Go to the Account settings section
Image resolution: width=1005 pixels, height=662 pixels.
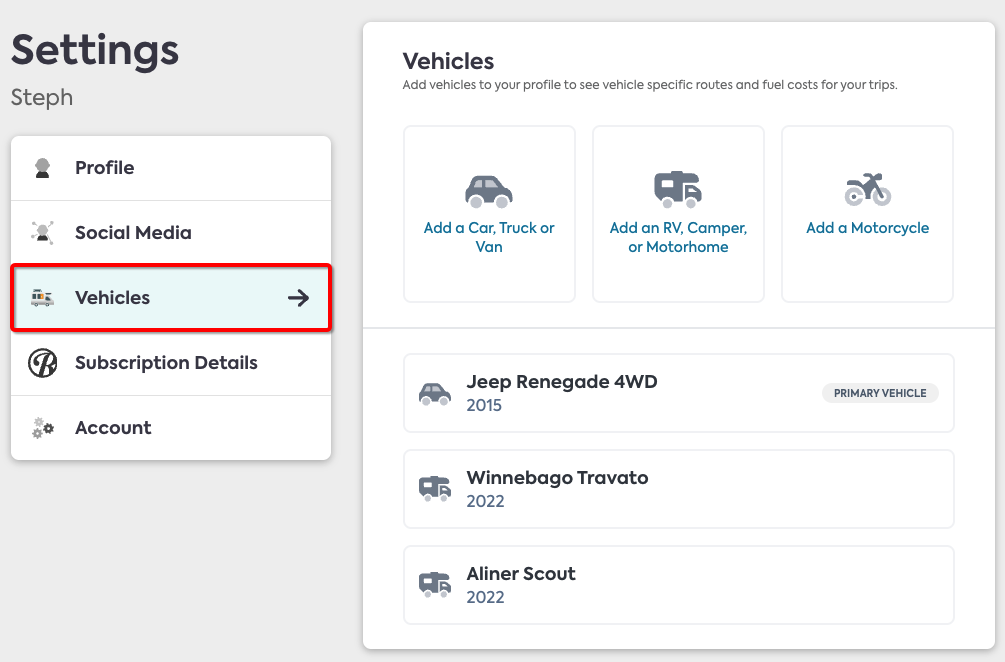[171, 428]
